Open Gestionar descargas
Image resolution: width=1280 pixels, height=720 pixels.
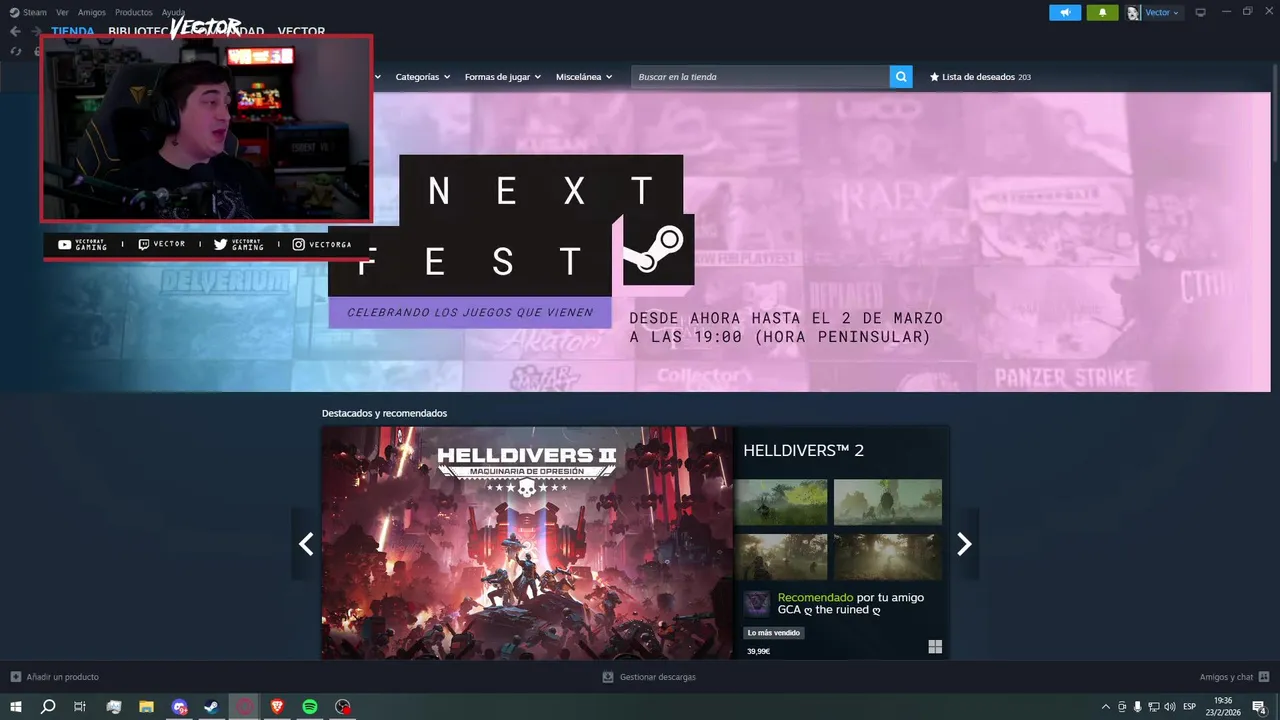pyautogui.click(x=657, y=677)
